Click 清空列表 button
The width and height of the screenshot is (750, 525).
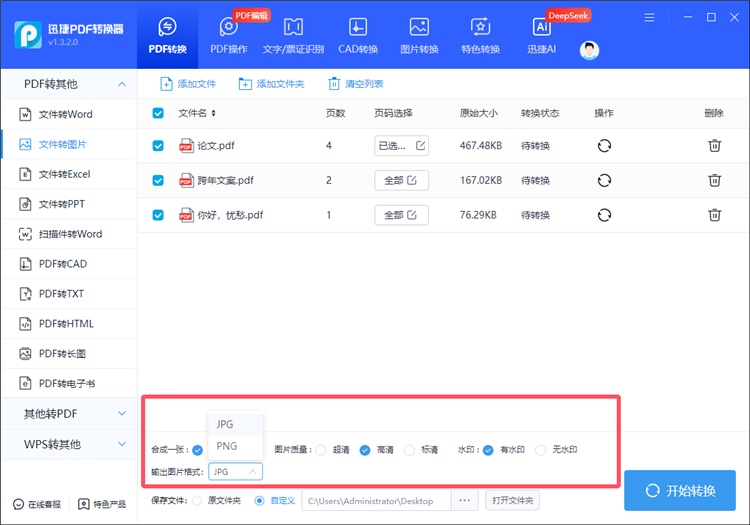click(x=355, y=84)
